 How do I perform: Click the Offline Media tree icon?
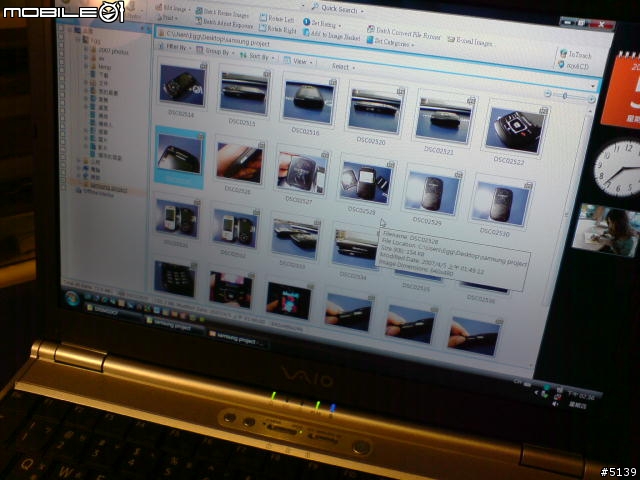point(78,191)
